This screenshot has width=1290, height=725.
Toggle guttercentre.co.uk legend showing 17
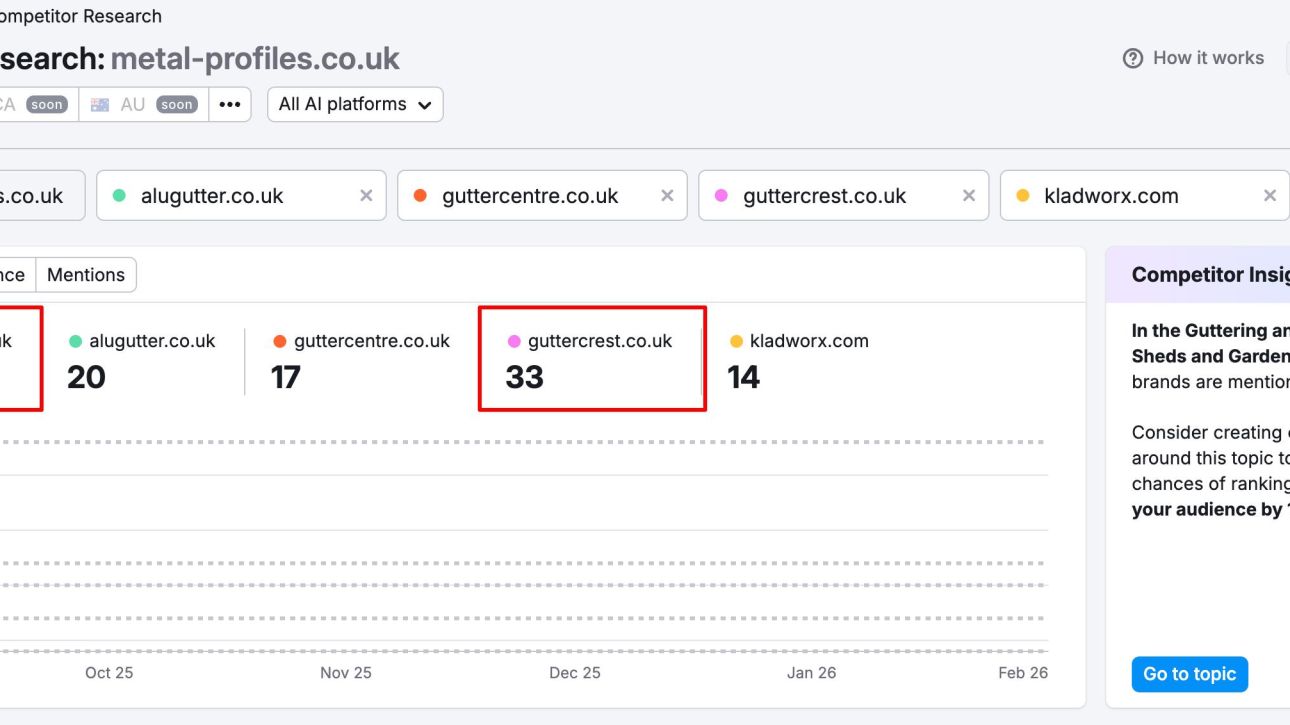[x=361, y=341]
